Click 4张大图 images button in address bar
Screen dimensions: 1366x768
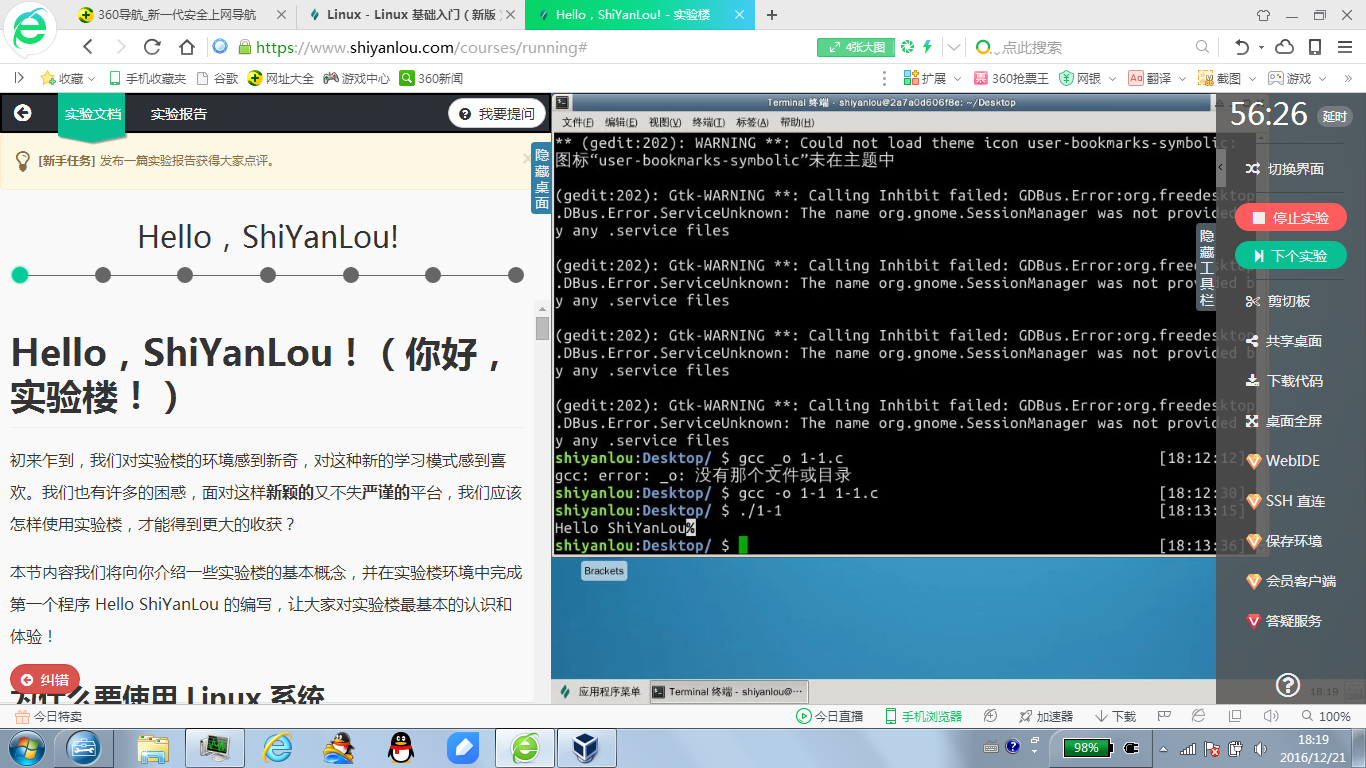tap(856, 47)
